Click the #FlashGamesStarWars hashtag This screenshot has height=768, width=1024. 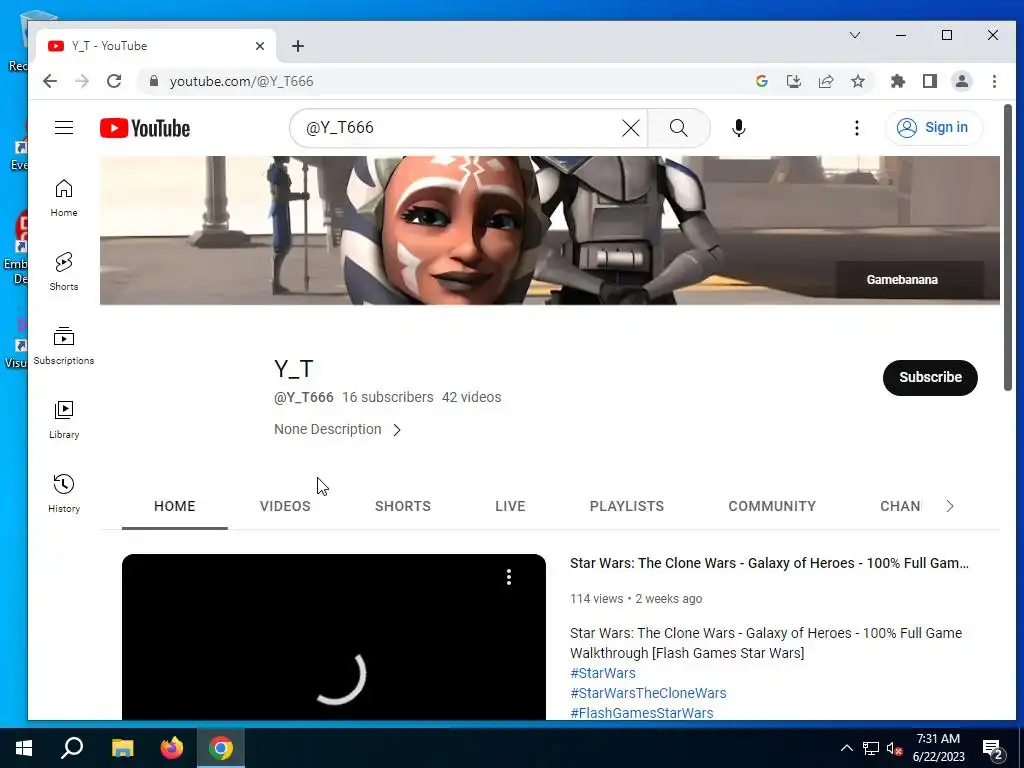tap(641, 713)
